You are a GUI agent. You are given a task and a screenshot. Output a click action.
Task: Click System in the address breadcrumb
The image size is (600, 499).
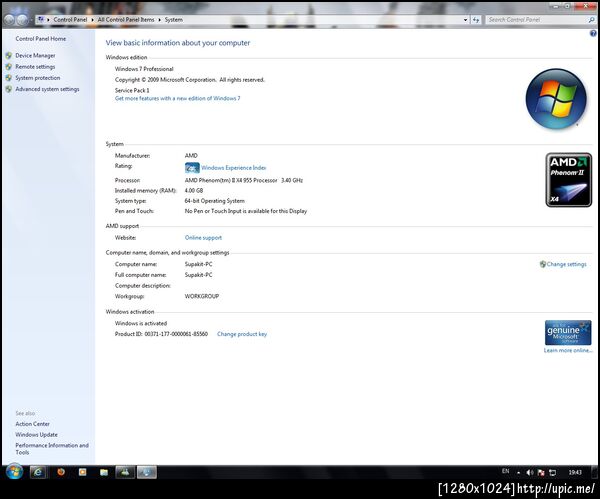173,20
